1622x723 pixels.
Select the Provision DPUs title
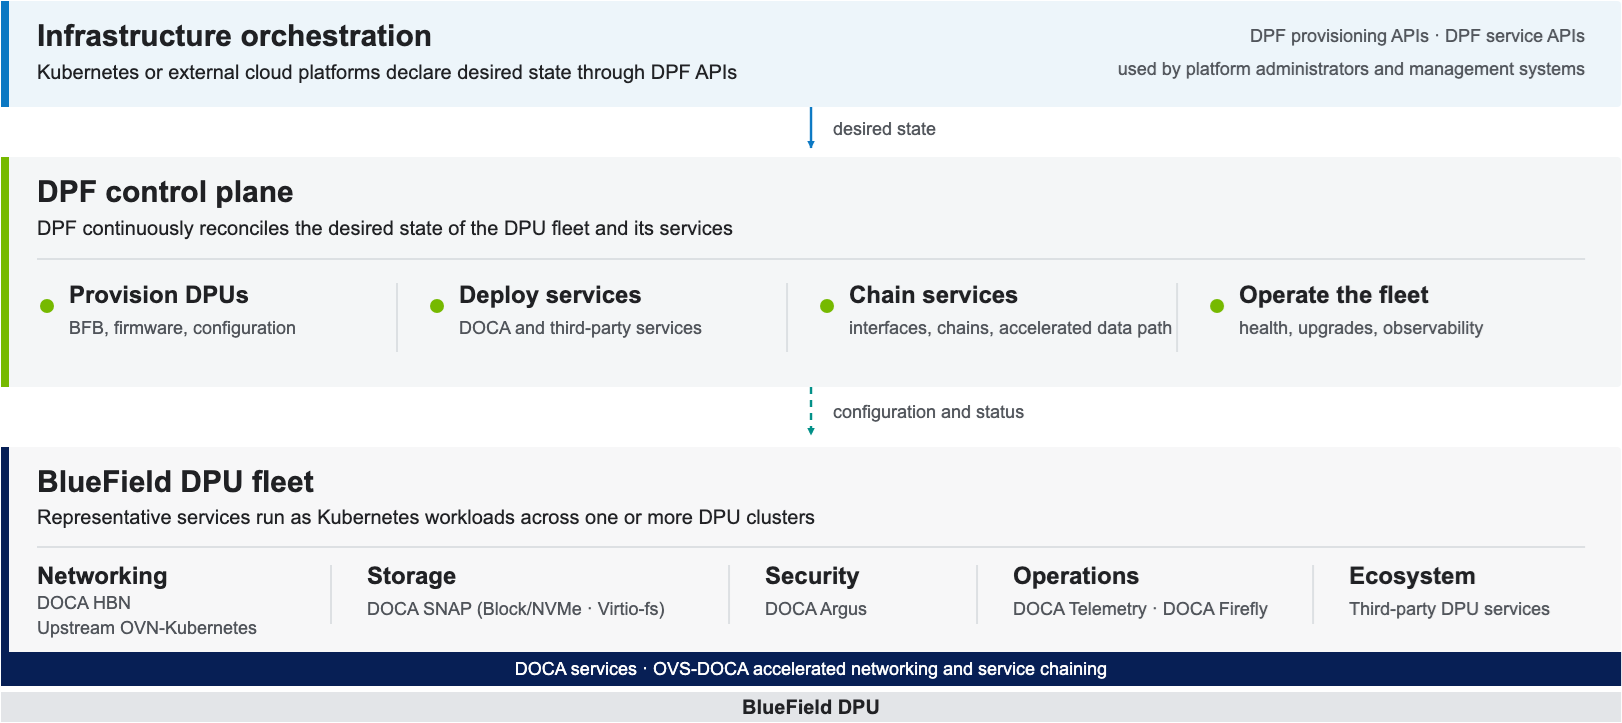coord(159,295)
